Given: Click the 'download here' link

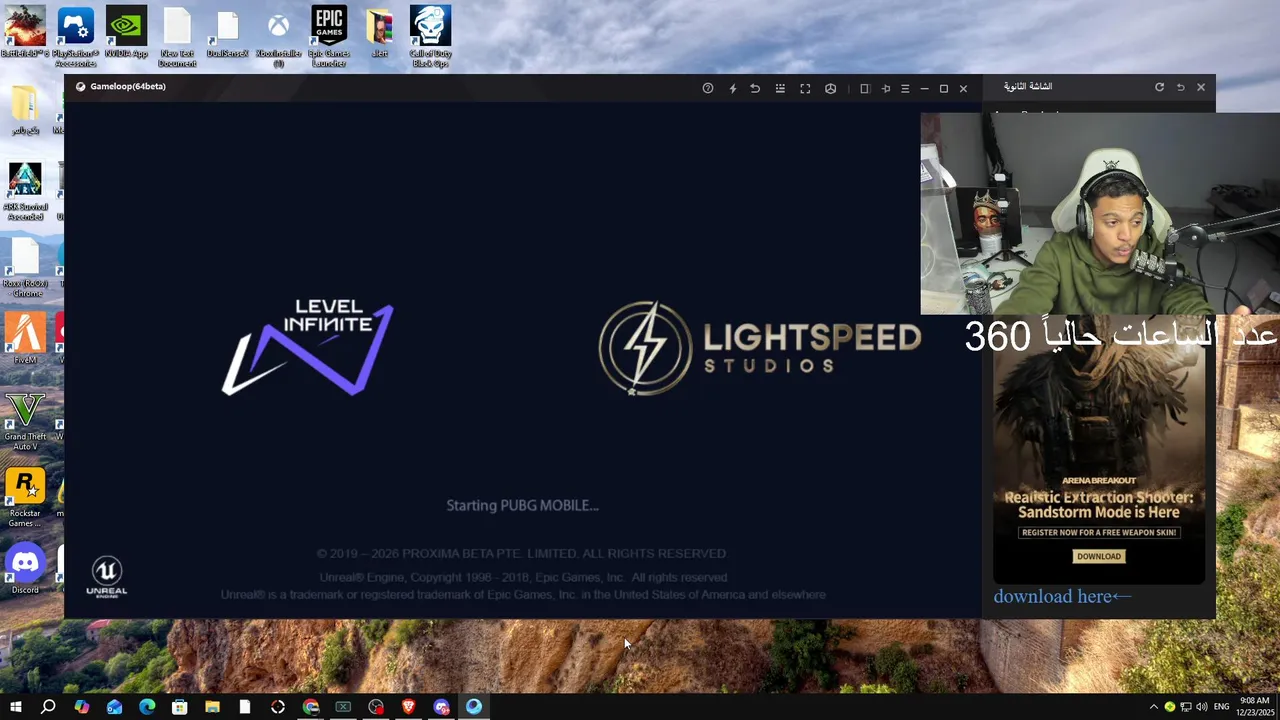Looking at the screenshot, I should pyautogui.click(x=1062, y=596).
